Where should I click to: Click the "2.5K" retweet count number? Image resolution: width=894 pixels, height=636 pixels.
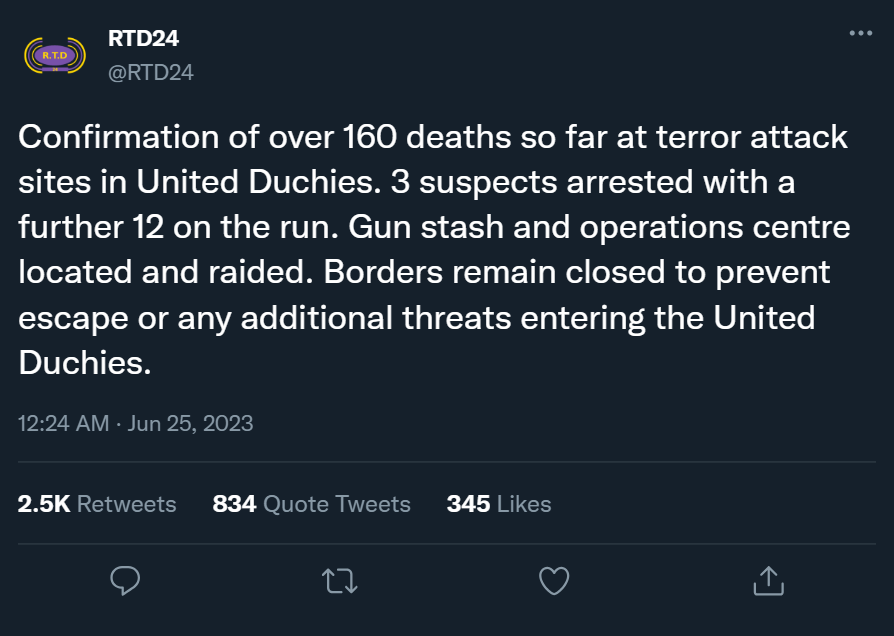[44, 504]
